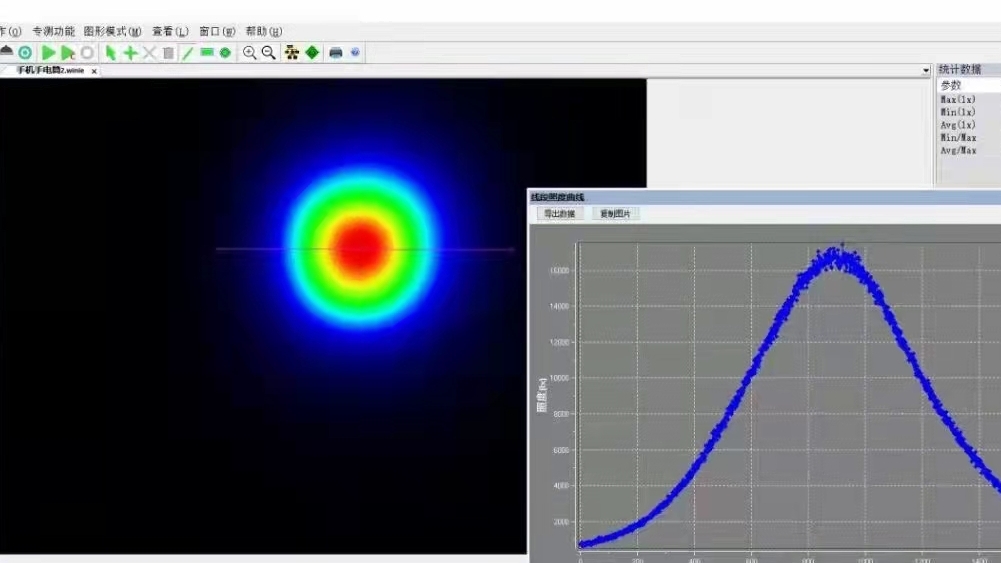Click the zoom in magnifier icon
Viewport: 1001px width, 563px height.
point(250,53)
